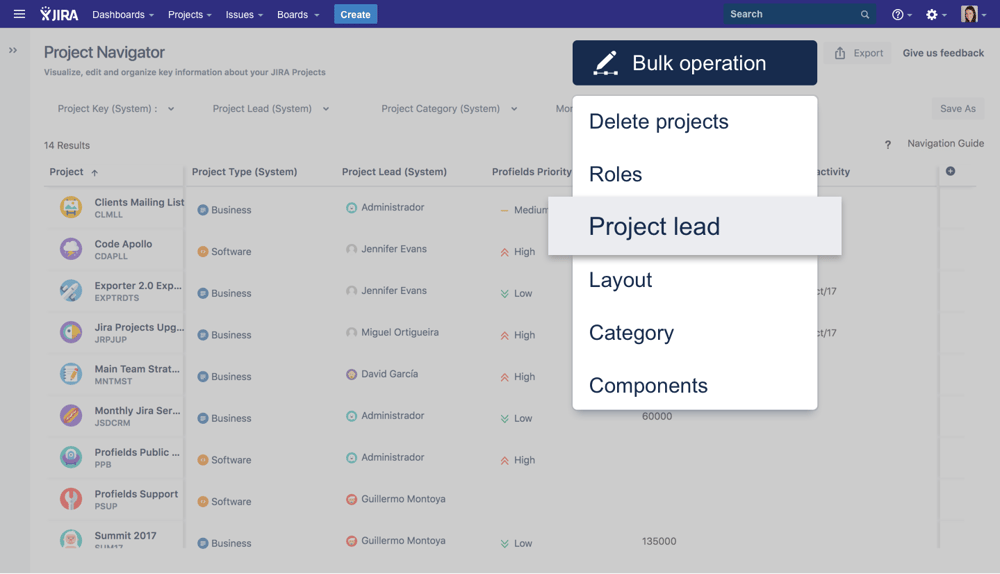The height and width of the screenshot is (574, 1000).
Task: Open the Profields Support project name
Action: (136, 494)
